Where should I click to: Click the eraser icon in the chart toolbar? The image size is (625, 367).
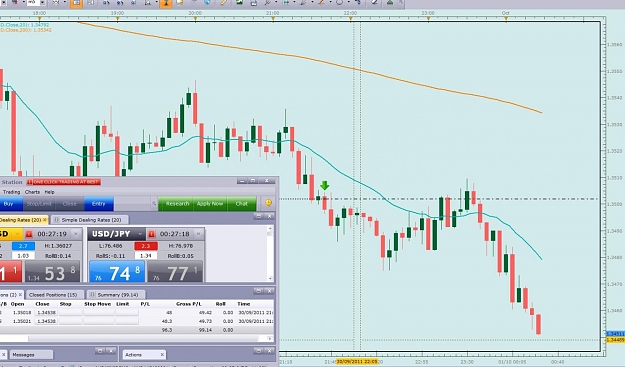point(374,2)
